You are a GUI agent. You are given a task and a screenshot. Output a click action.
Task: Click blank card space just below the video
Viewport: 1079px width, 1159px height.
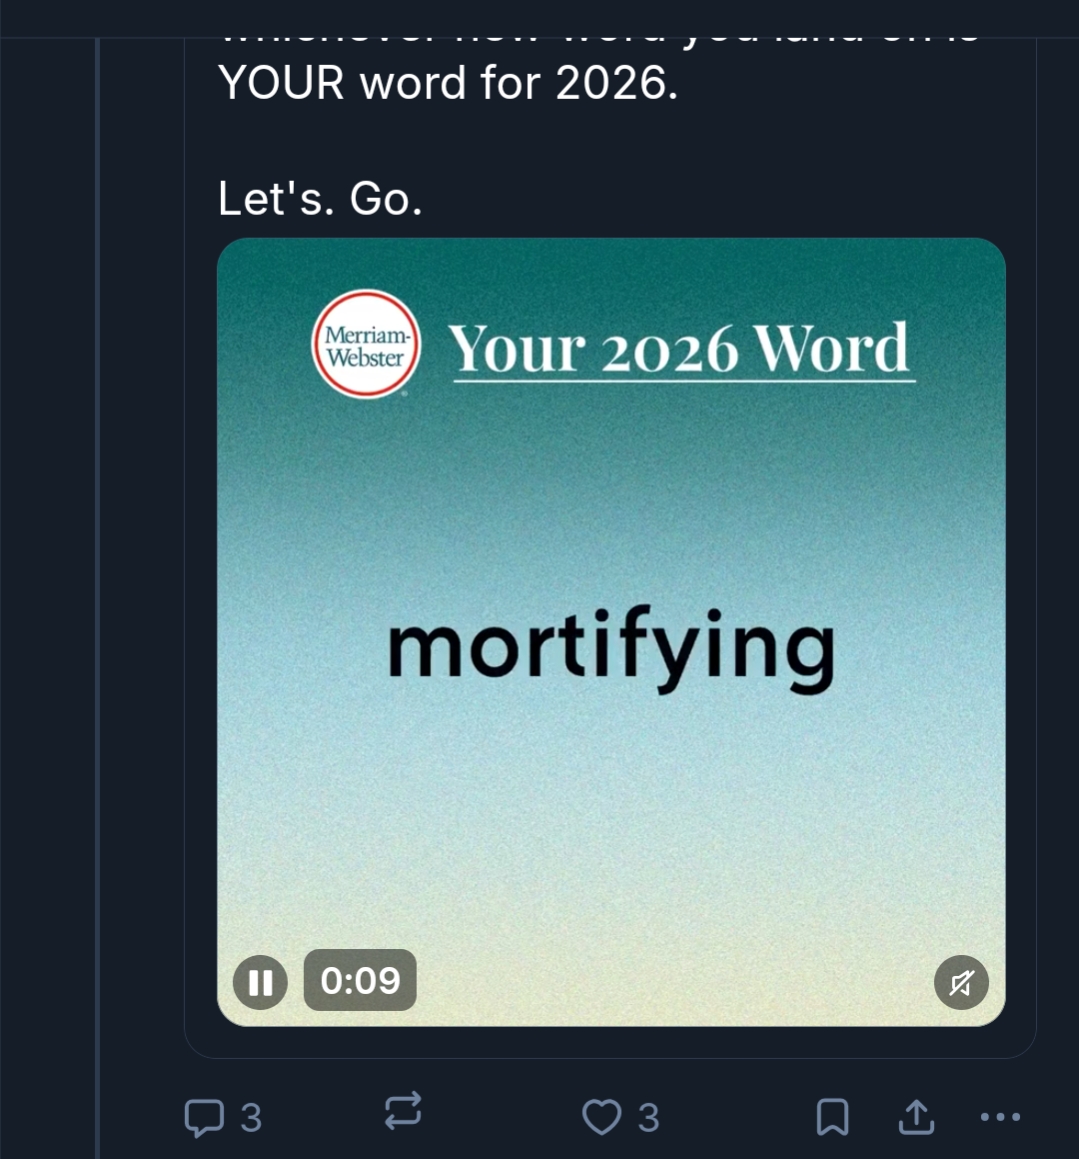(x=610, y=1042)
